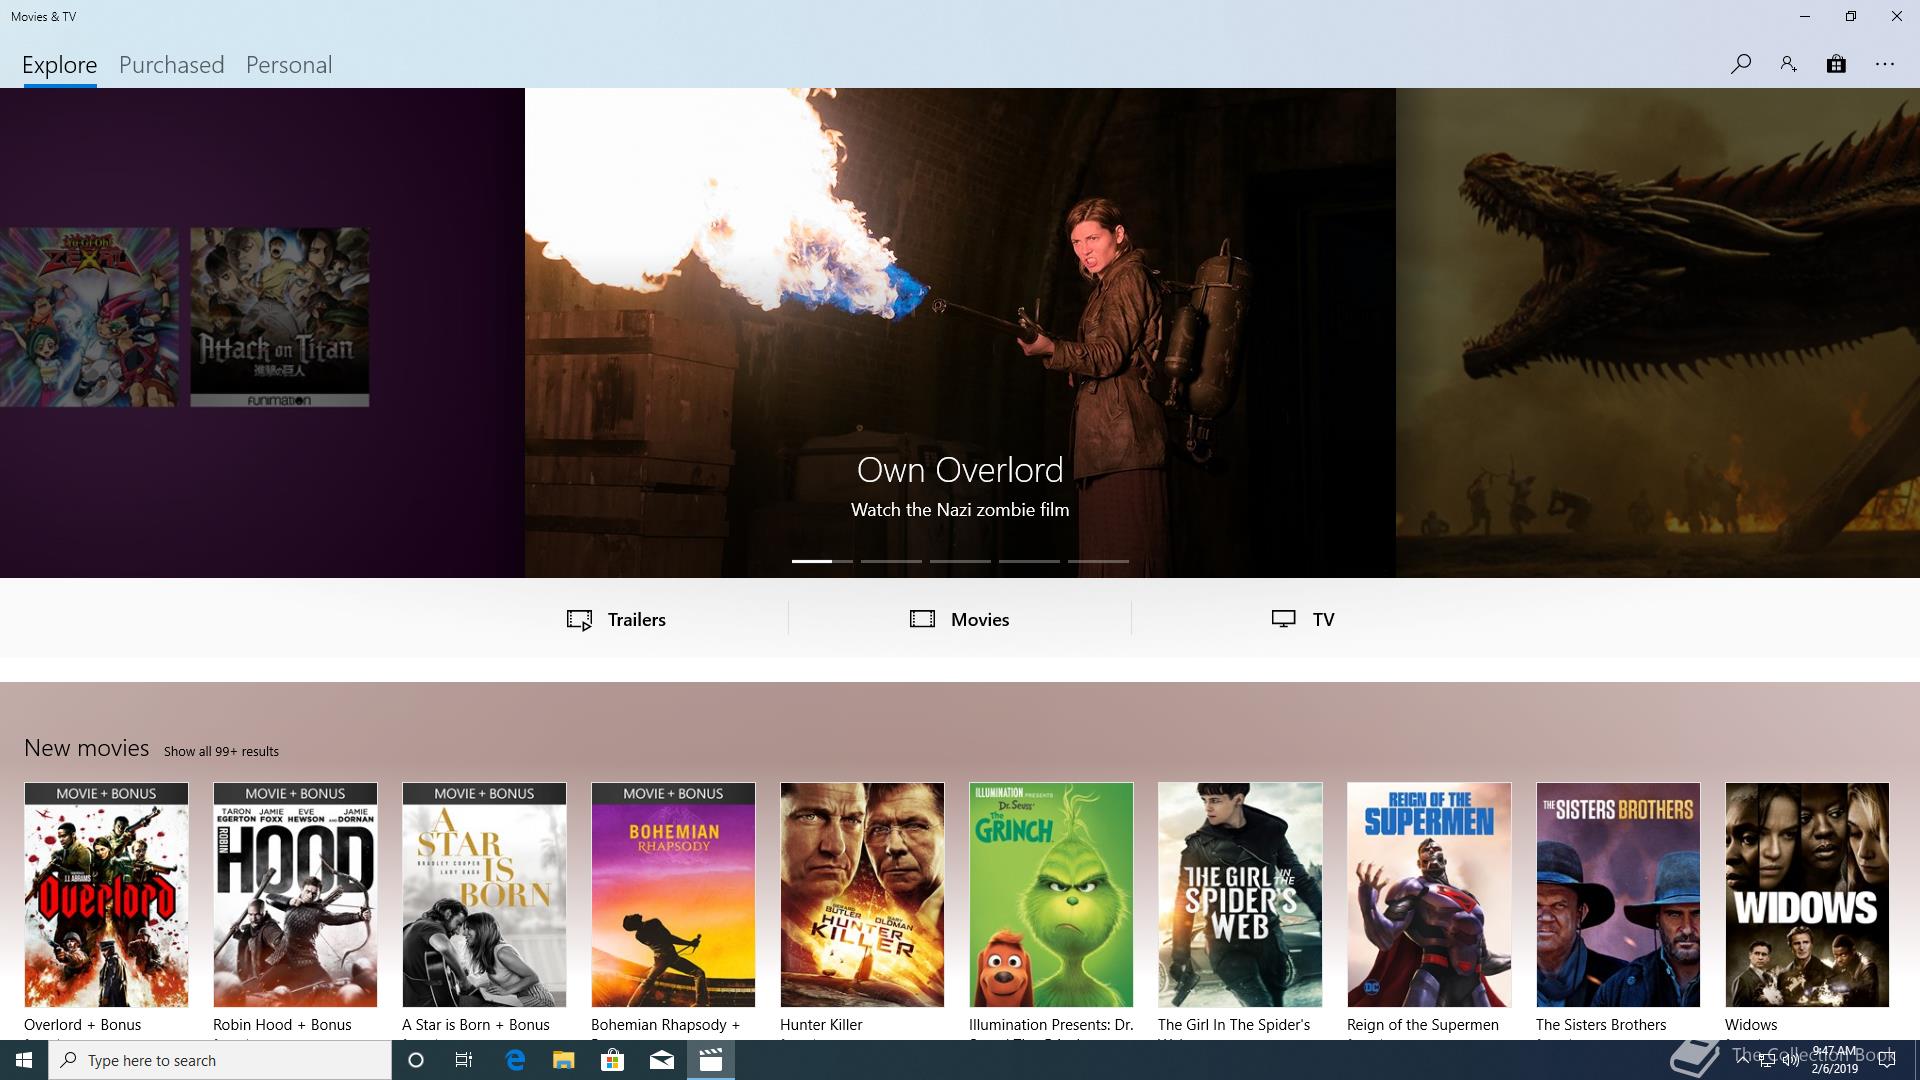Open Reign of the Supermen poster
Image resolution: width=1920 pixels, height=1080 pixels.
point(1429,895)
